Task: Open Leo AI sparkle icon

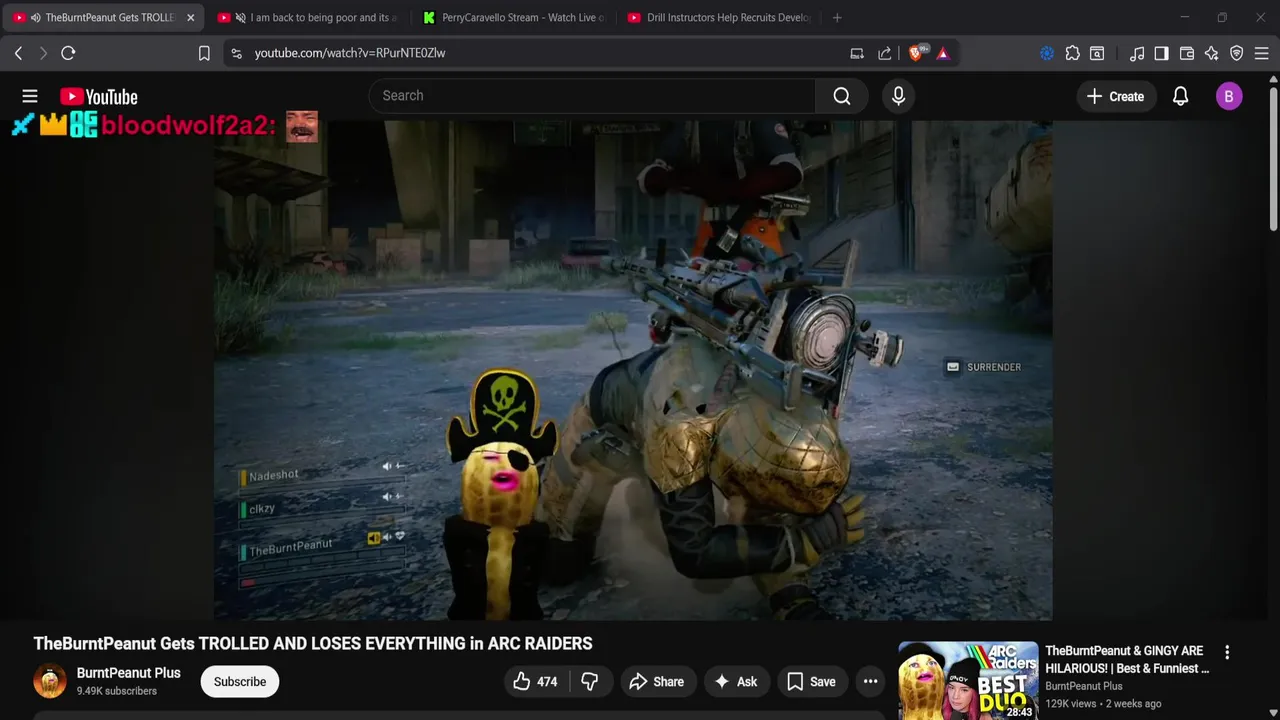Action: pos(1212,53)
